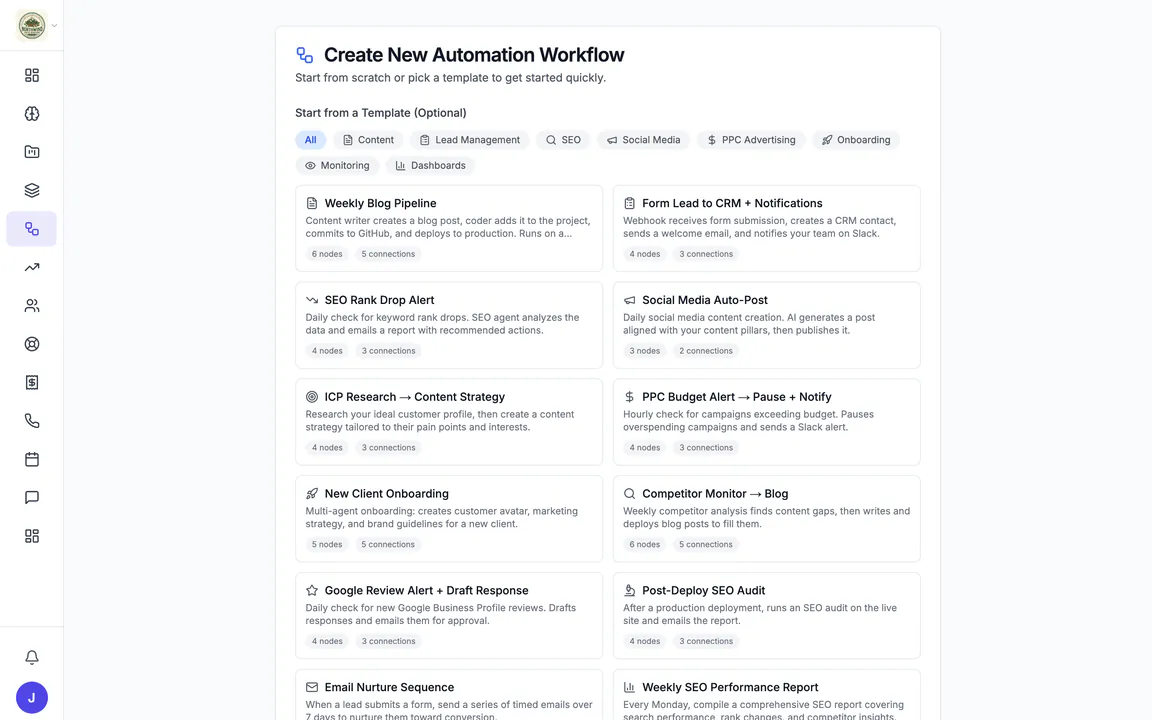Click 'Start from a Template (Optional)' label
This screenshot has width=1152, height=720.
[381, 112]
